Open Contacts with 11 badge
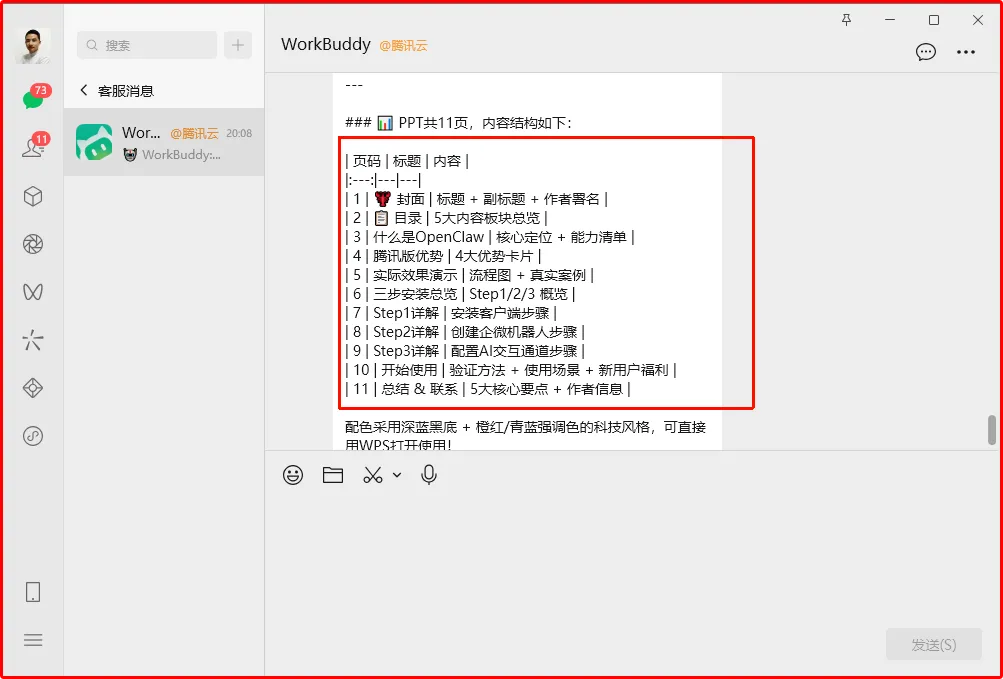The width and height of the screenshot is (1003, 679). [33, 147]
